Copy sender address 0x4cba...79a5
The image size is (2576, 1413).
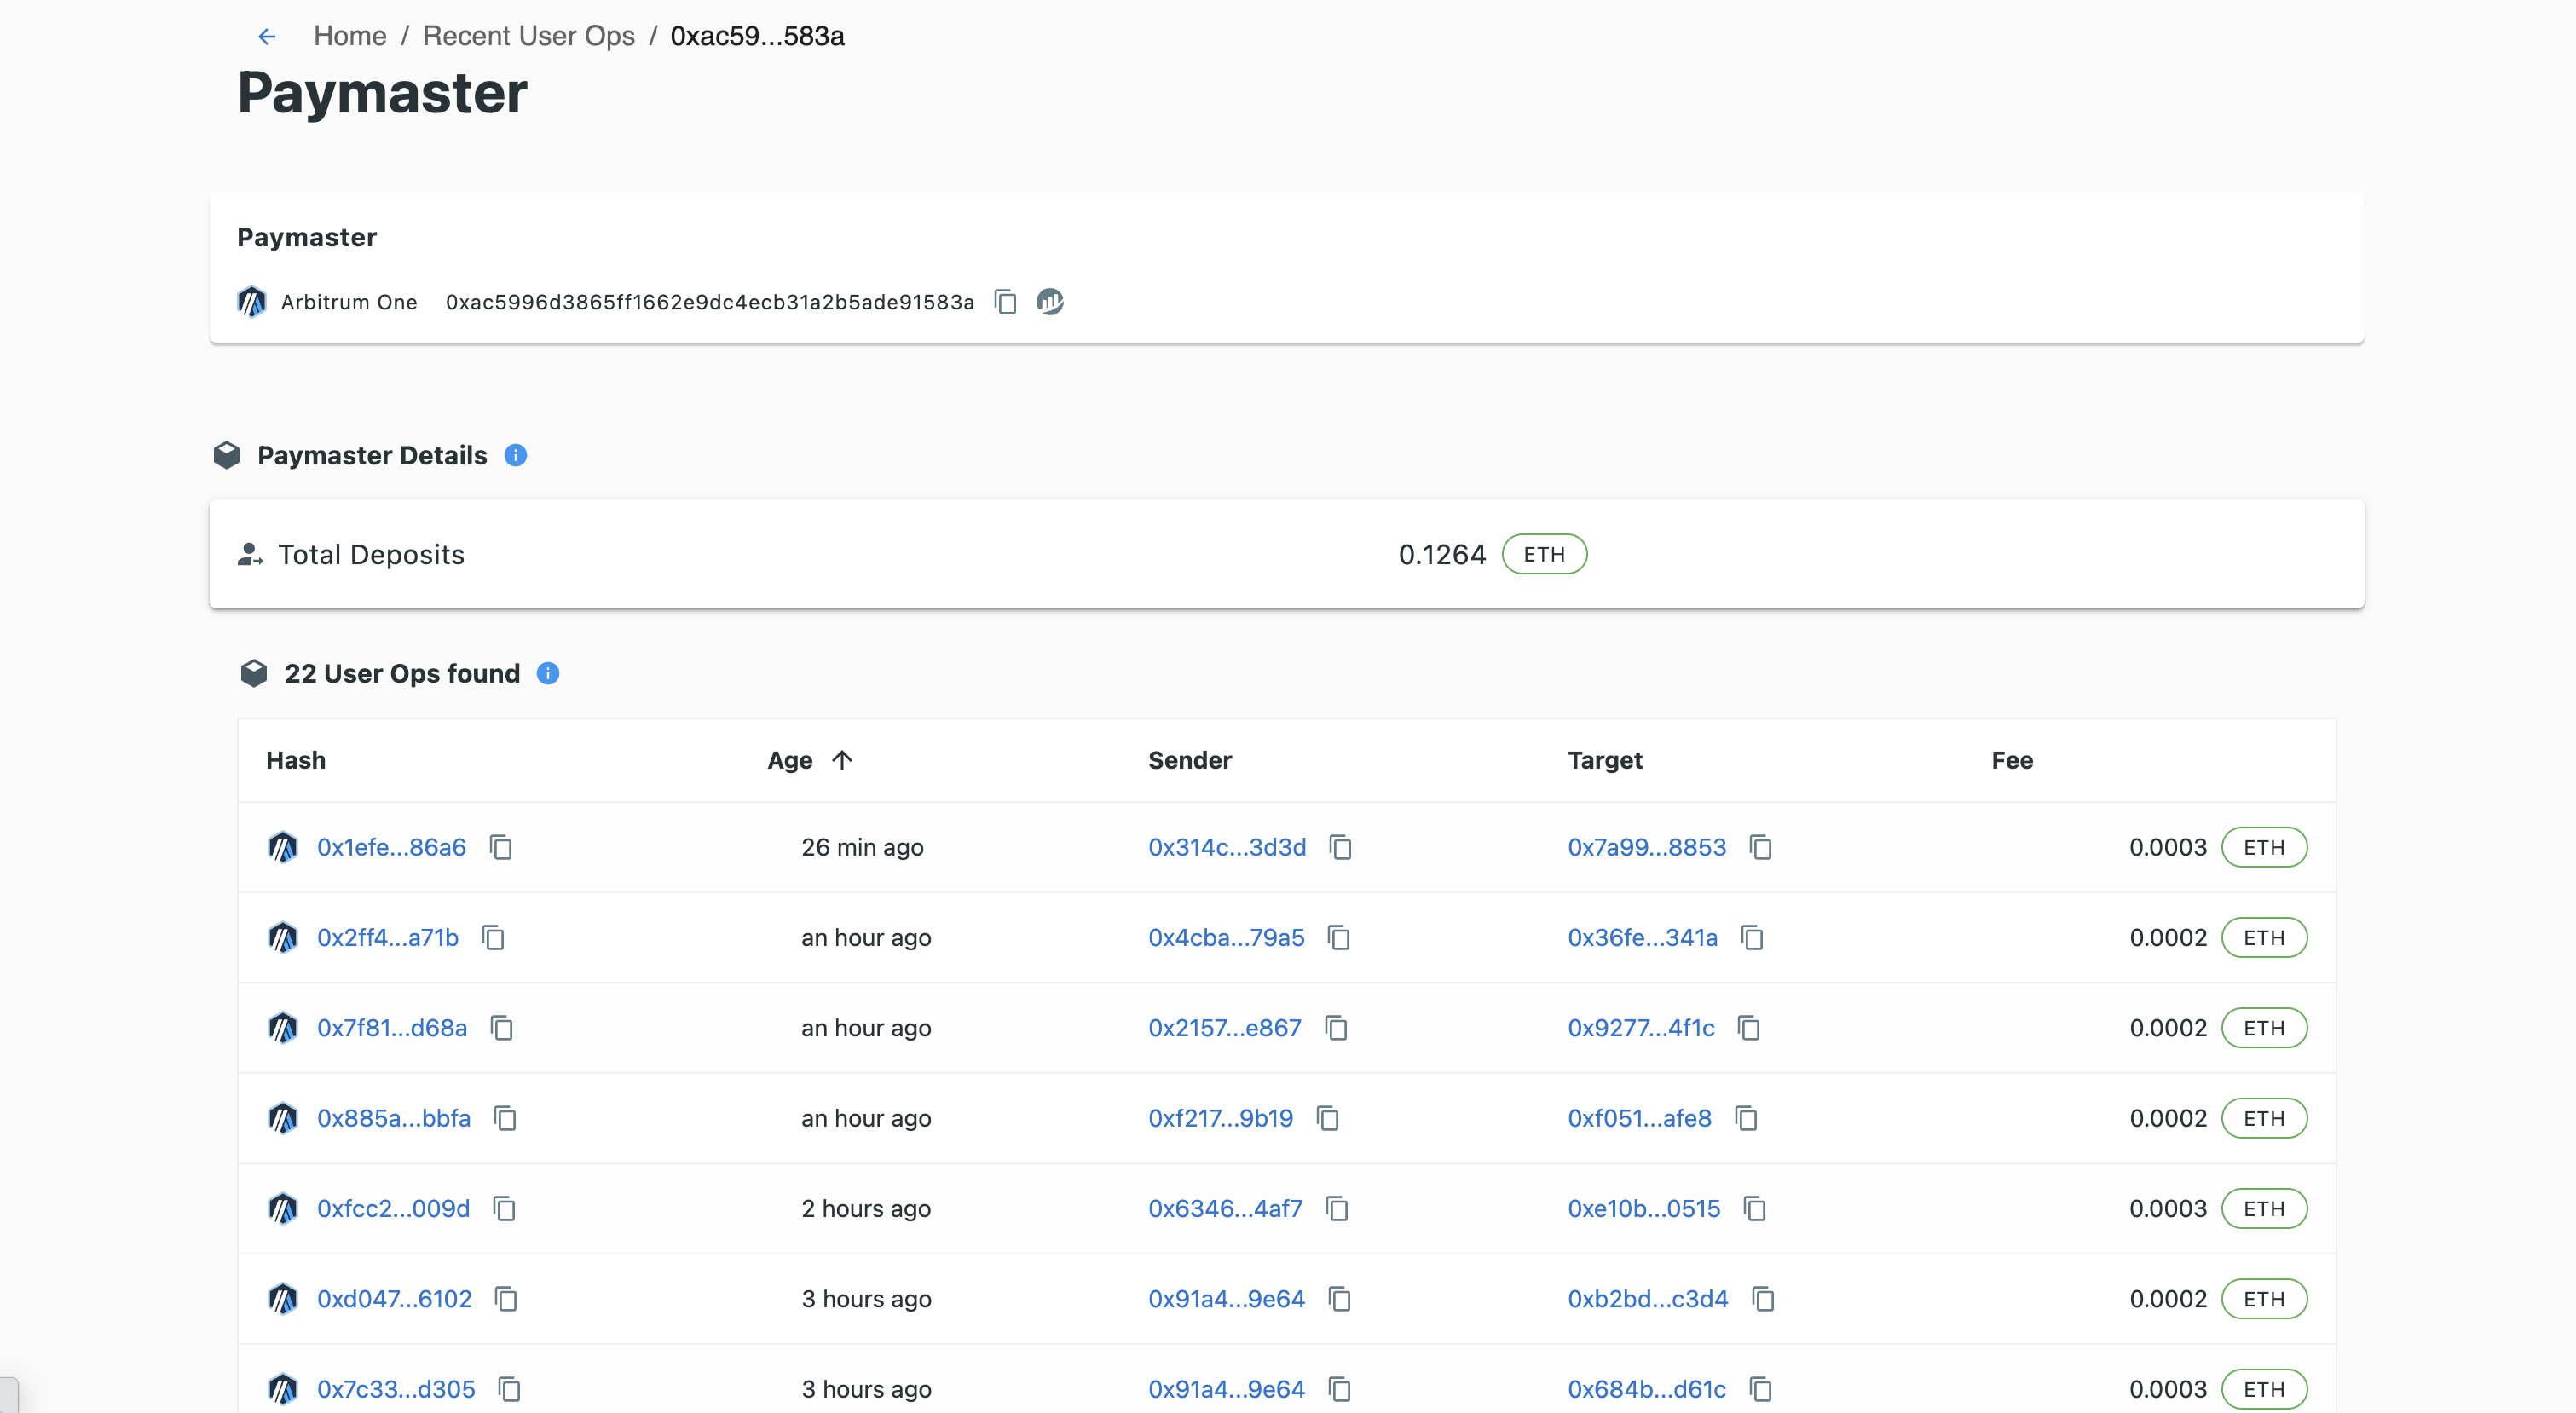coord(1339,938)
